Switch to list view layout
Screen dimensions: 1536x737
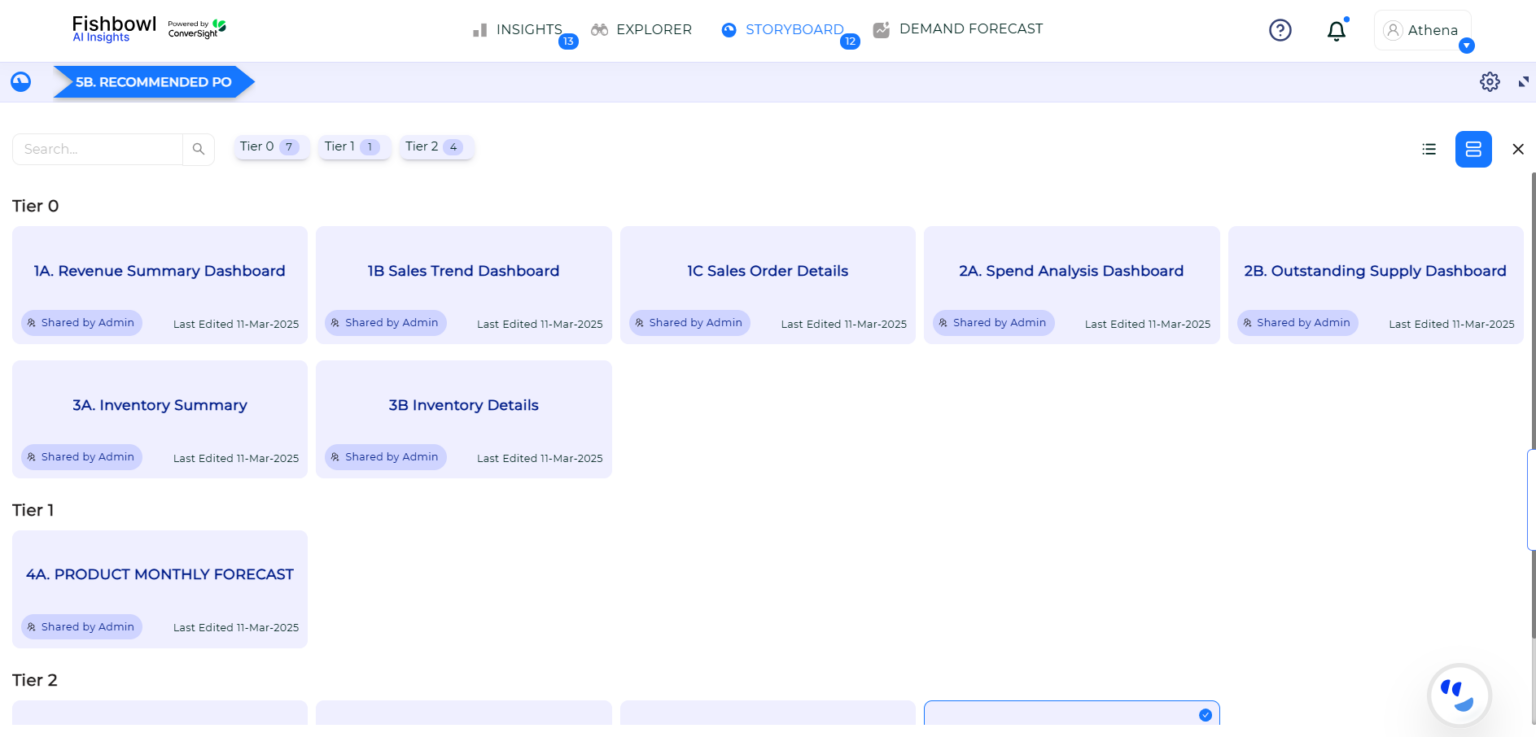pos(1429,148)
